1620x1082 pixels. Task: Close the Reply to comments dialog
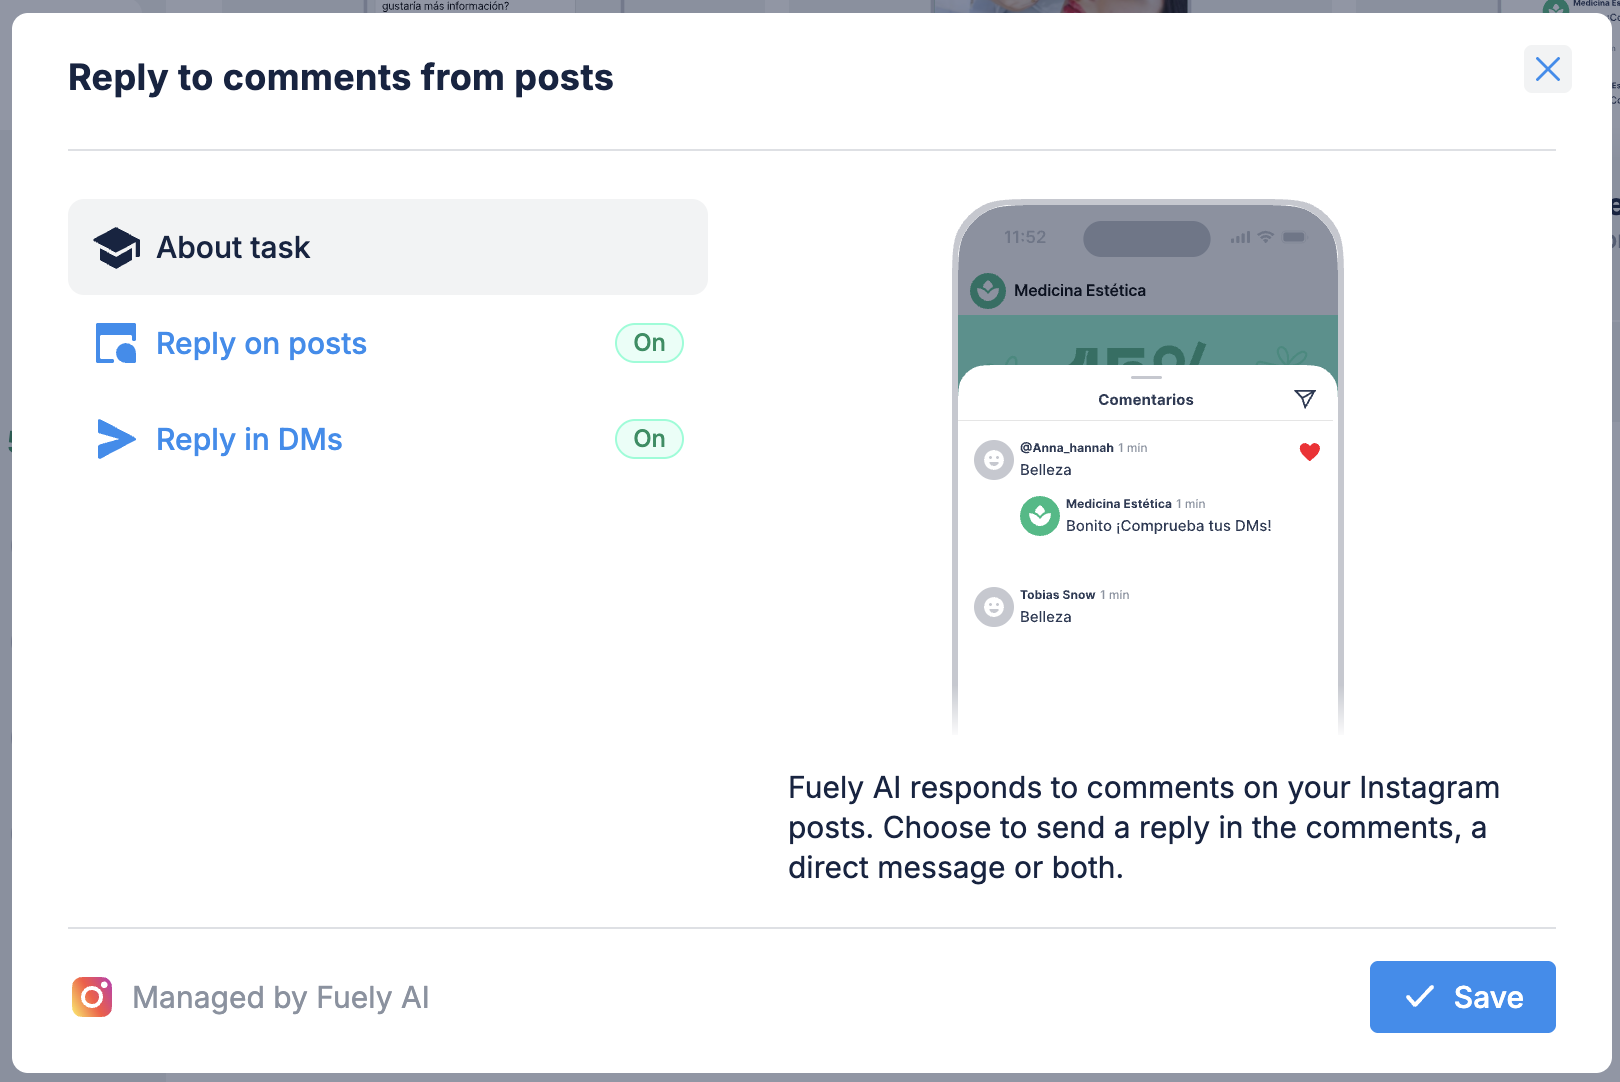[1547, 69]
